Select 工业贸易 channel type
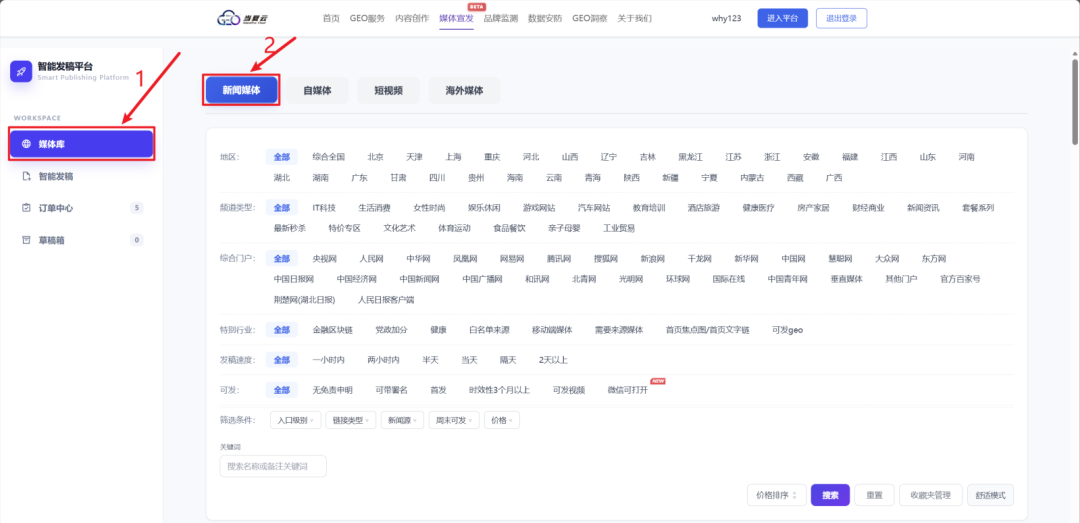This screenshot has width=1080, height=523. [x=619, y=228]
